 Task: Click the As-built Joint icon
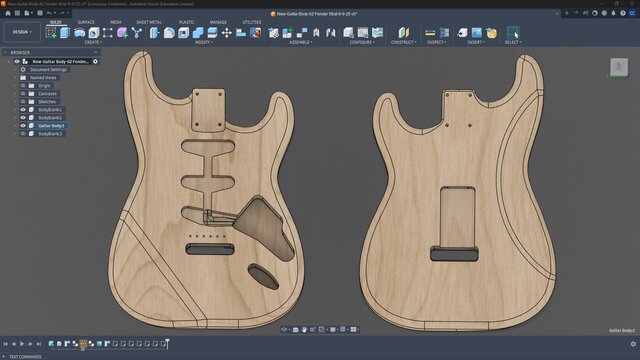point(331,33)
